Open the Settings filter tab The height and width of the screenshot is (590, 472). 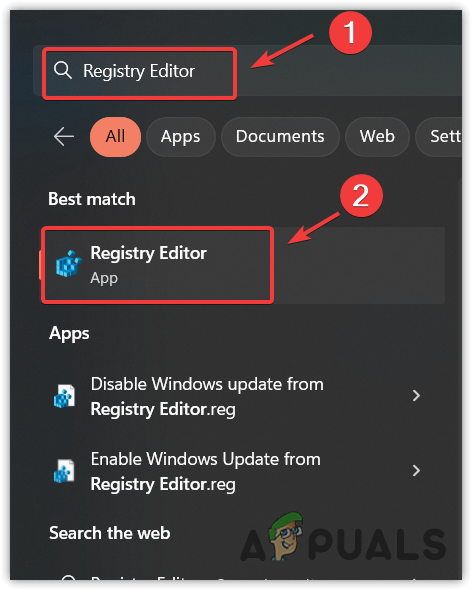click(440, 137)
